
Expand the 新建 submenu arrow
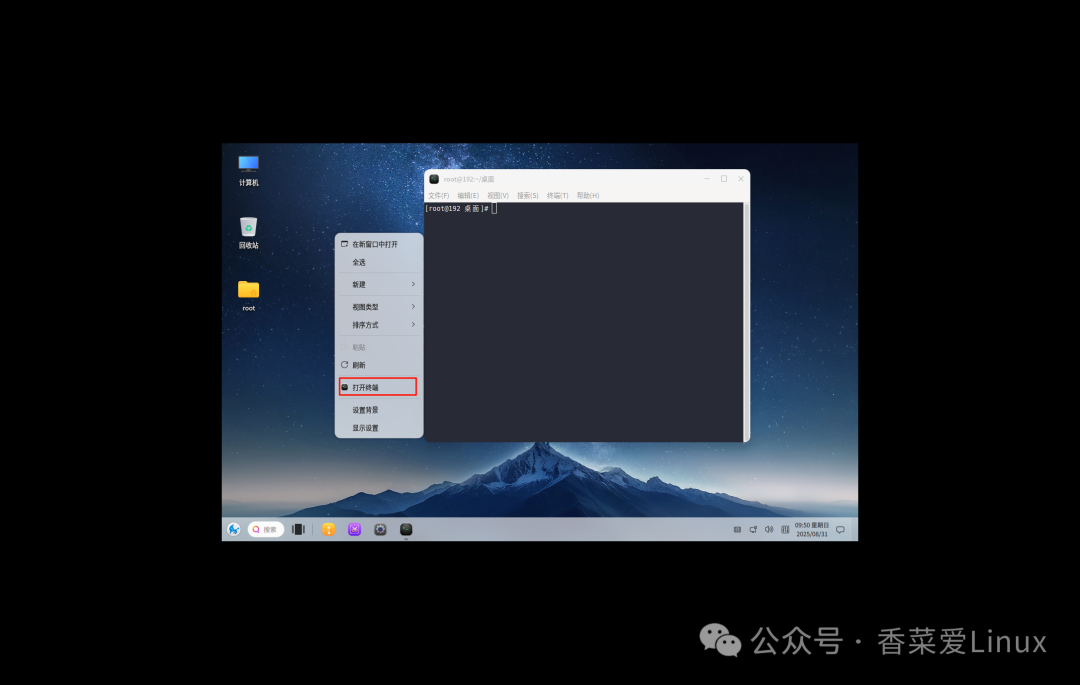click(x=413, y=284)
